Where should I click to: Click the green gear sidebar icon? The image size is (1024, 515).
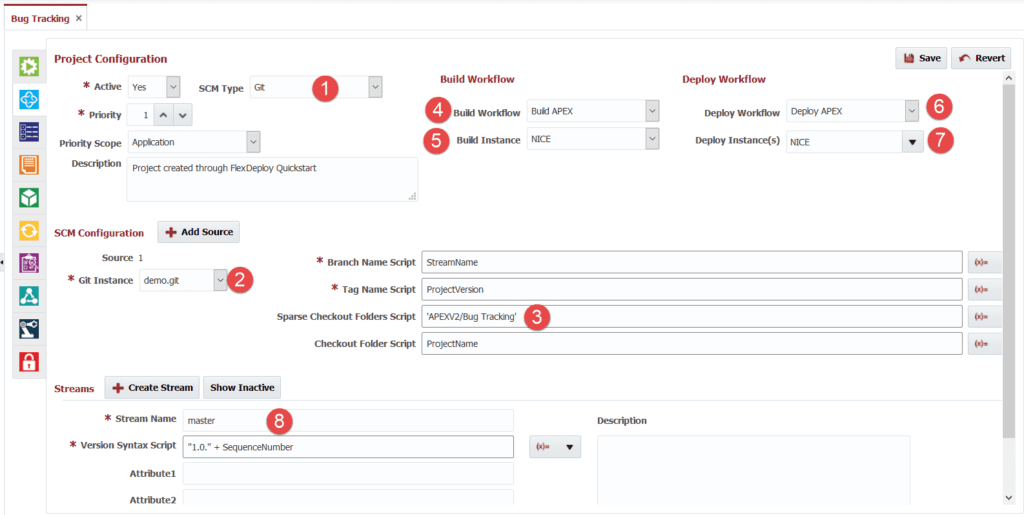tap(29, 67)
